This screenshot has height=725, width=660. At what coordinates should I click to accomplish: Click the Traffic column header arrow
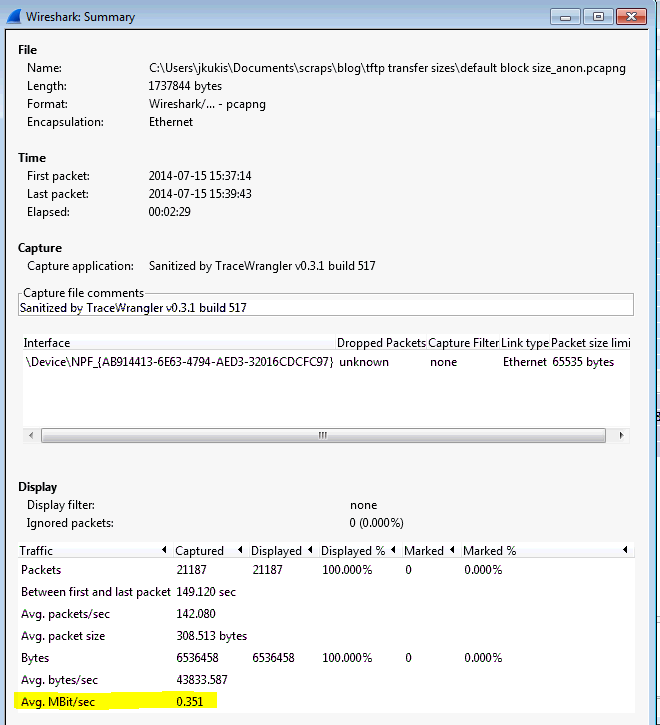click(x=164, y=551)
